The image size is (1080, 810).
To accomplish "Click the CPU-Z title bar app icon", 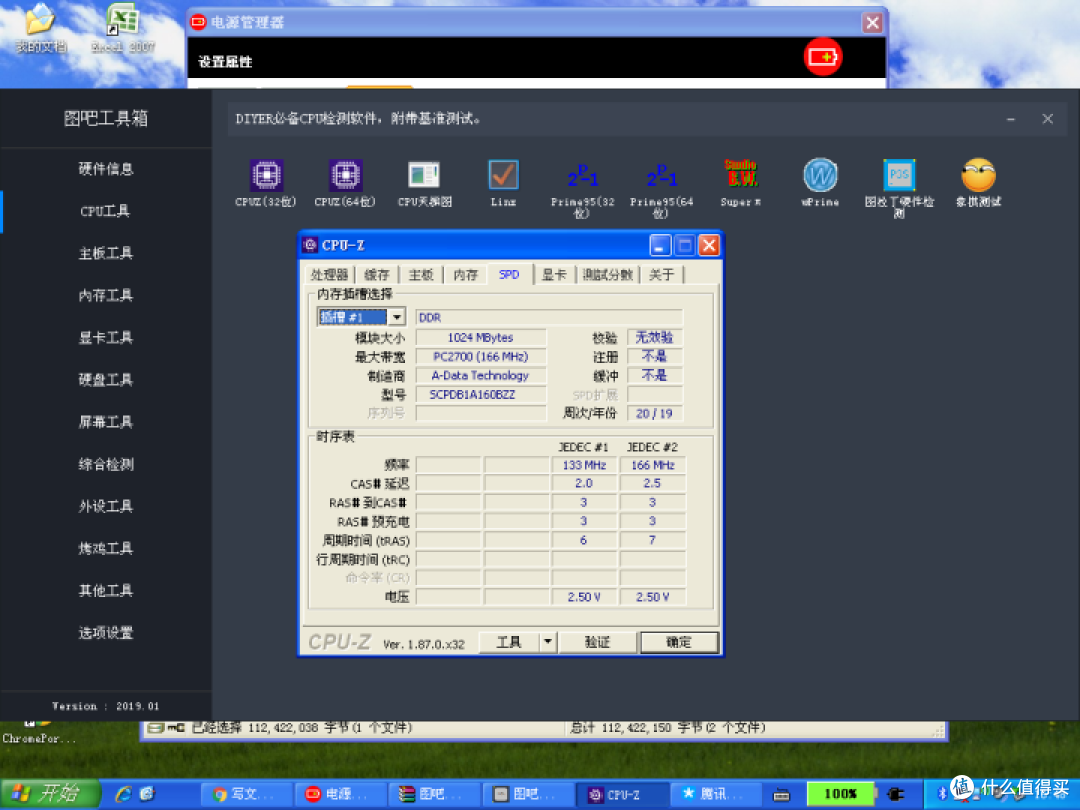I will click(x=311, y=245).
